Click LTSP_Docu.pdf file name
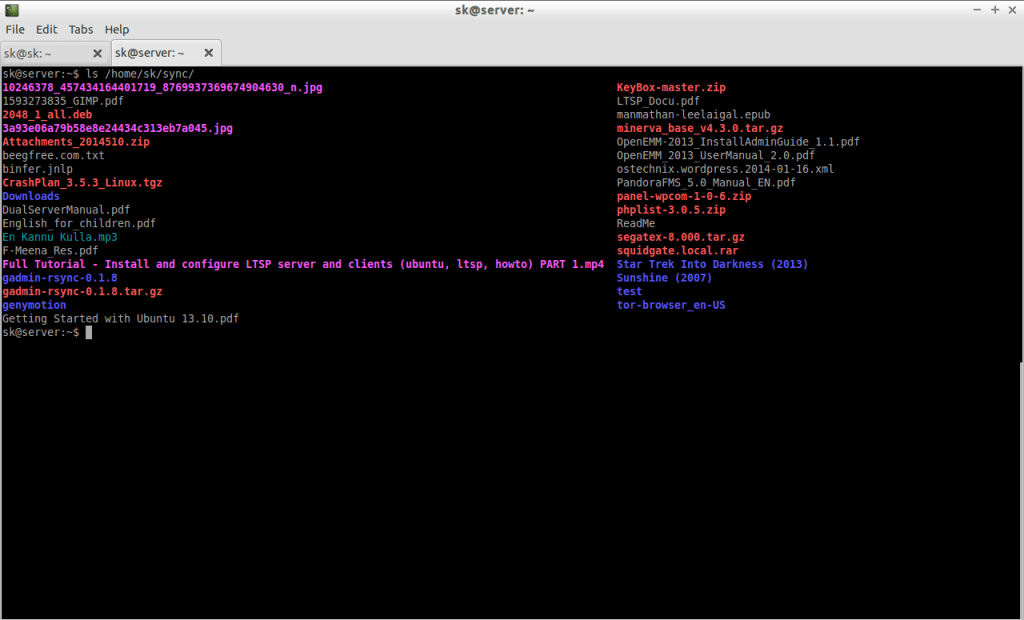 tap(658, 101)
